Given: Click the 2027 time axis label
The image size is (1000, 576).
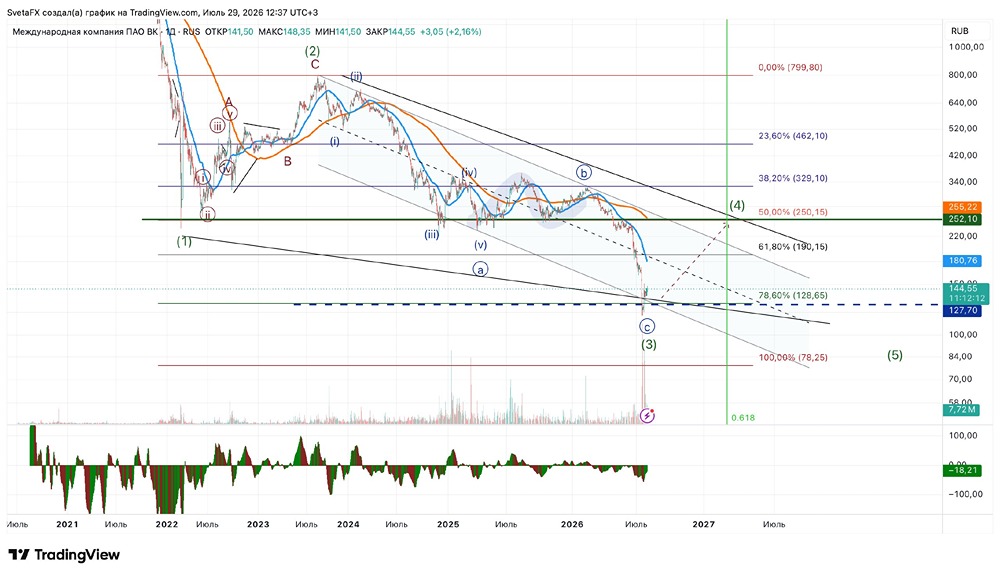Looking at the screenshot, I should (703, 524).
